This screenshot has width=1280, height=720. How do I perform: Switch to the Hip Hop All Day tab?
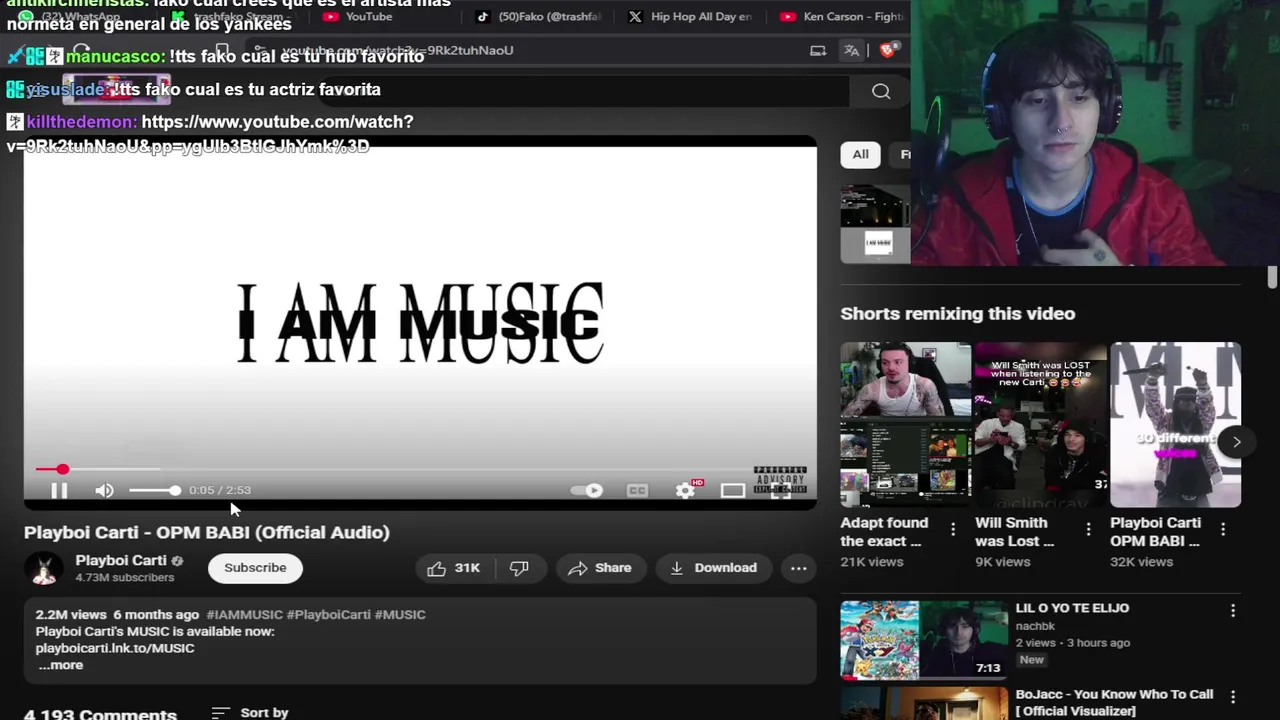point(692,16)
